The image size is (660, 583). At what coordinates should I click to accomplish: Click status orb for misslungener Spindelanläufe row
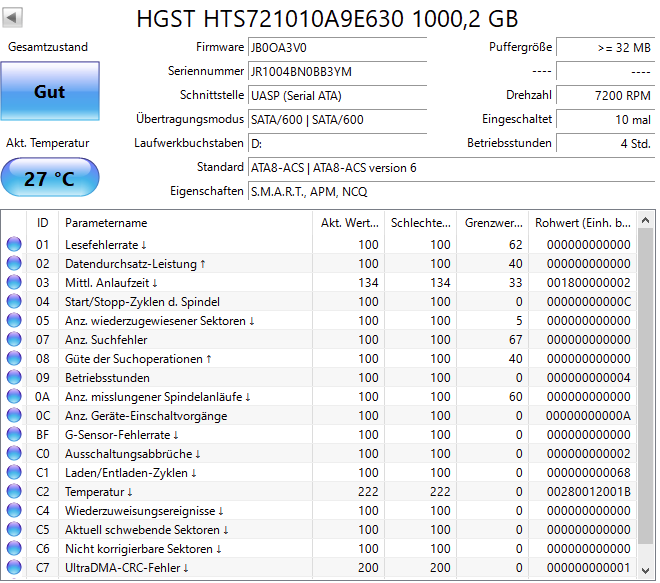tap(14, 396)
